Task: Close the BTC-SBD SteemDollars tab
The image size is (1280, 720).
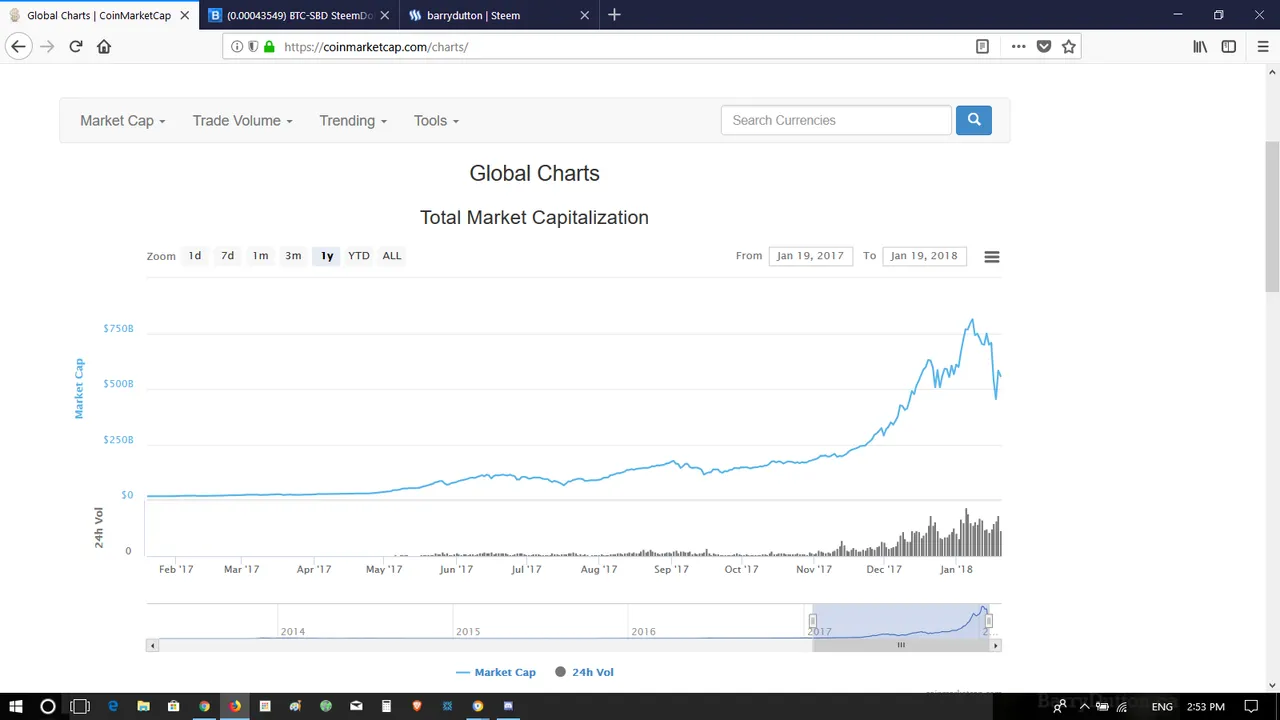Action: pos(386,15)
